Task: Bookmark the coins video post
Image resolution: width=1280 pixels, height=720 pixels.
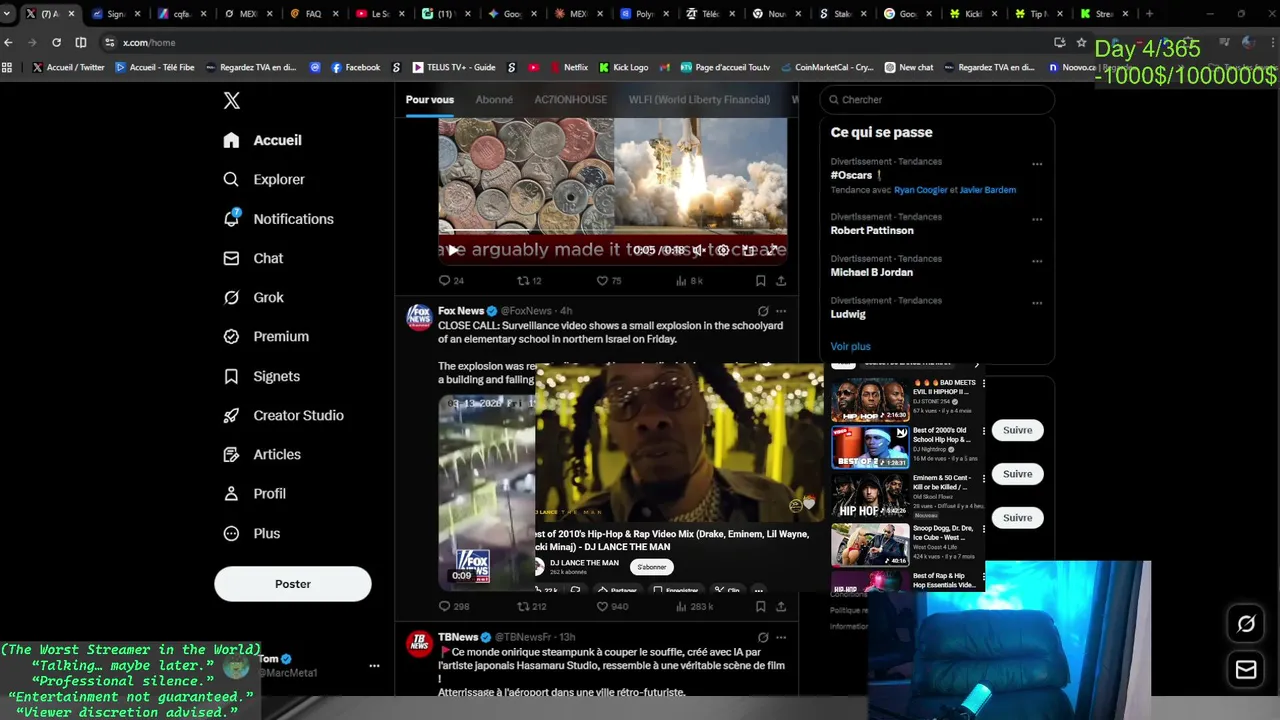Action: [x=761, y=281]
